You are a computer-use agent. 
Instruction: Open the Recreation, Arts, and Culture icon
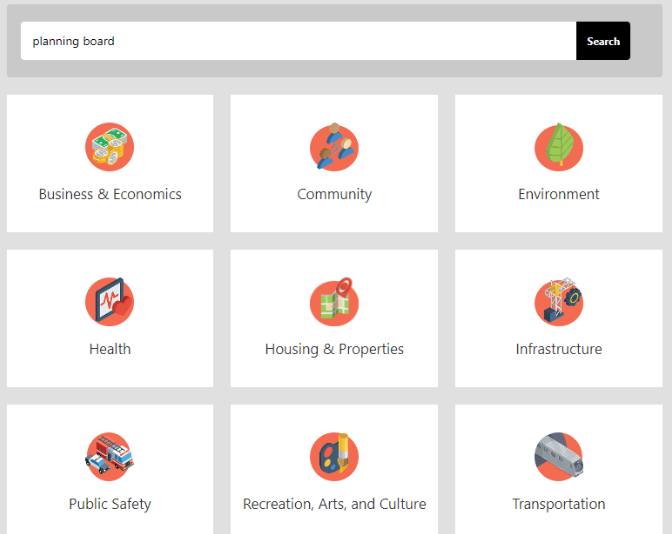pyautogui.click(x=334, y=457)
